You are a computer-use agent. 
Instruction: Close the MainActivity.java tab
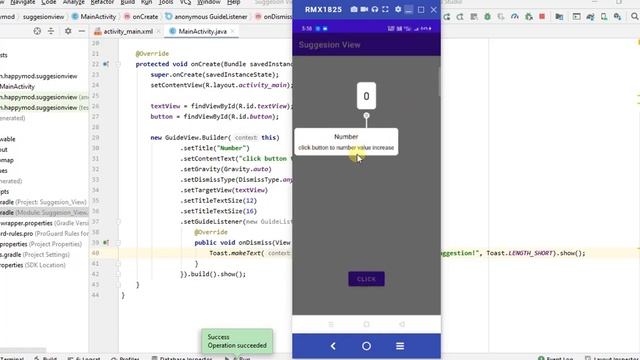pyautogui.click(x=233, y=31)
